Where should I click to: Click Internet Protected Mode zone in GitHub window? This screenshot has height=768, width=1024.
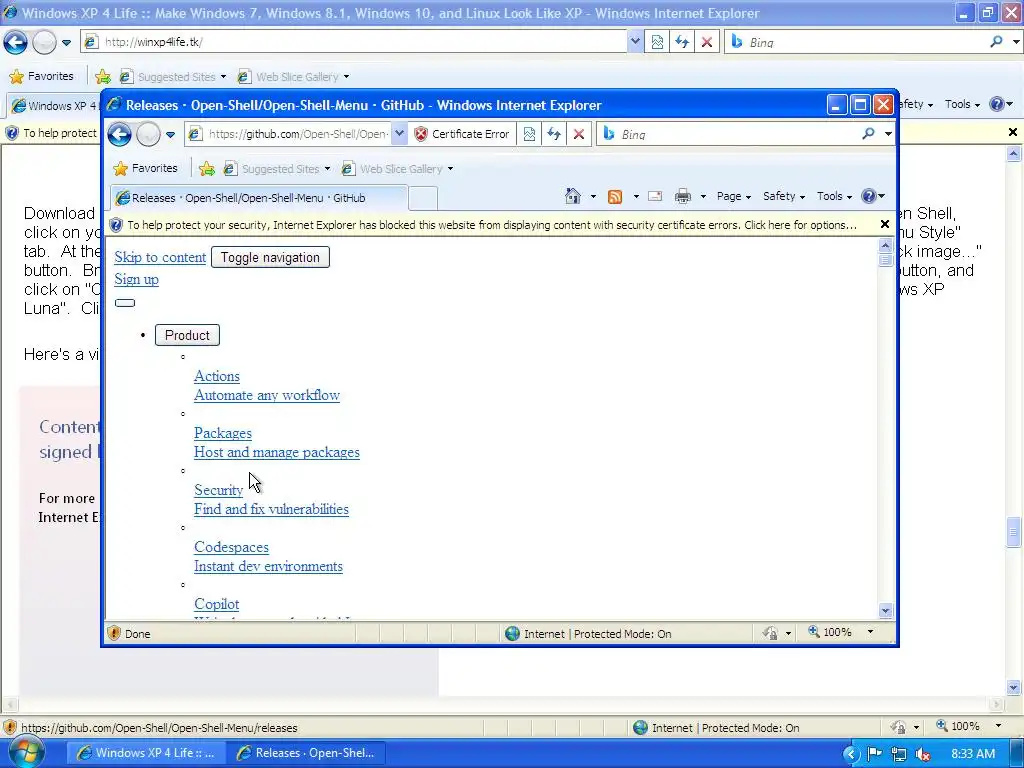[588, 633]
